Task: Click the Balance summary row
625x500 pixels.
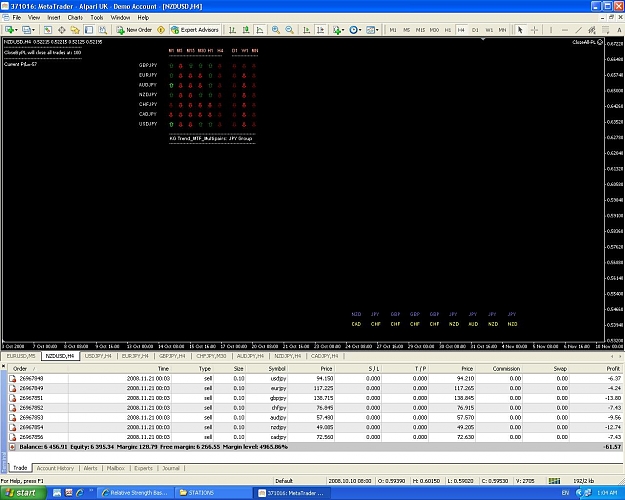Action: (x=315, y=447)
